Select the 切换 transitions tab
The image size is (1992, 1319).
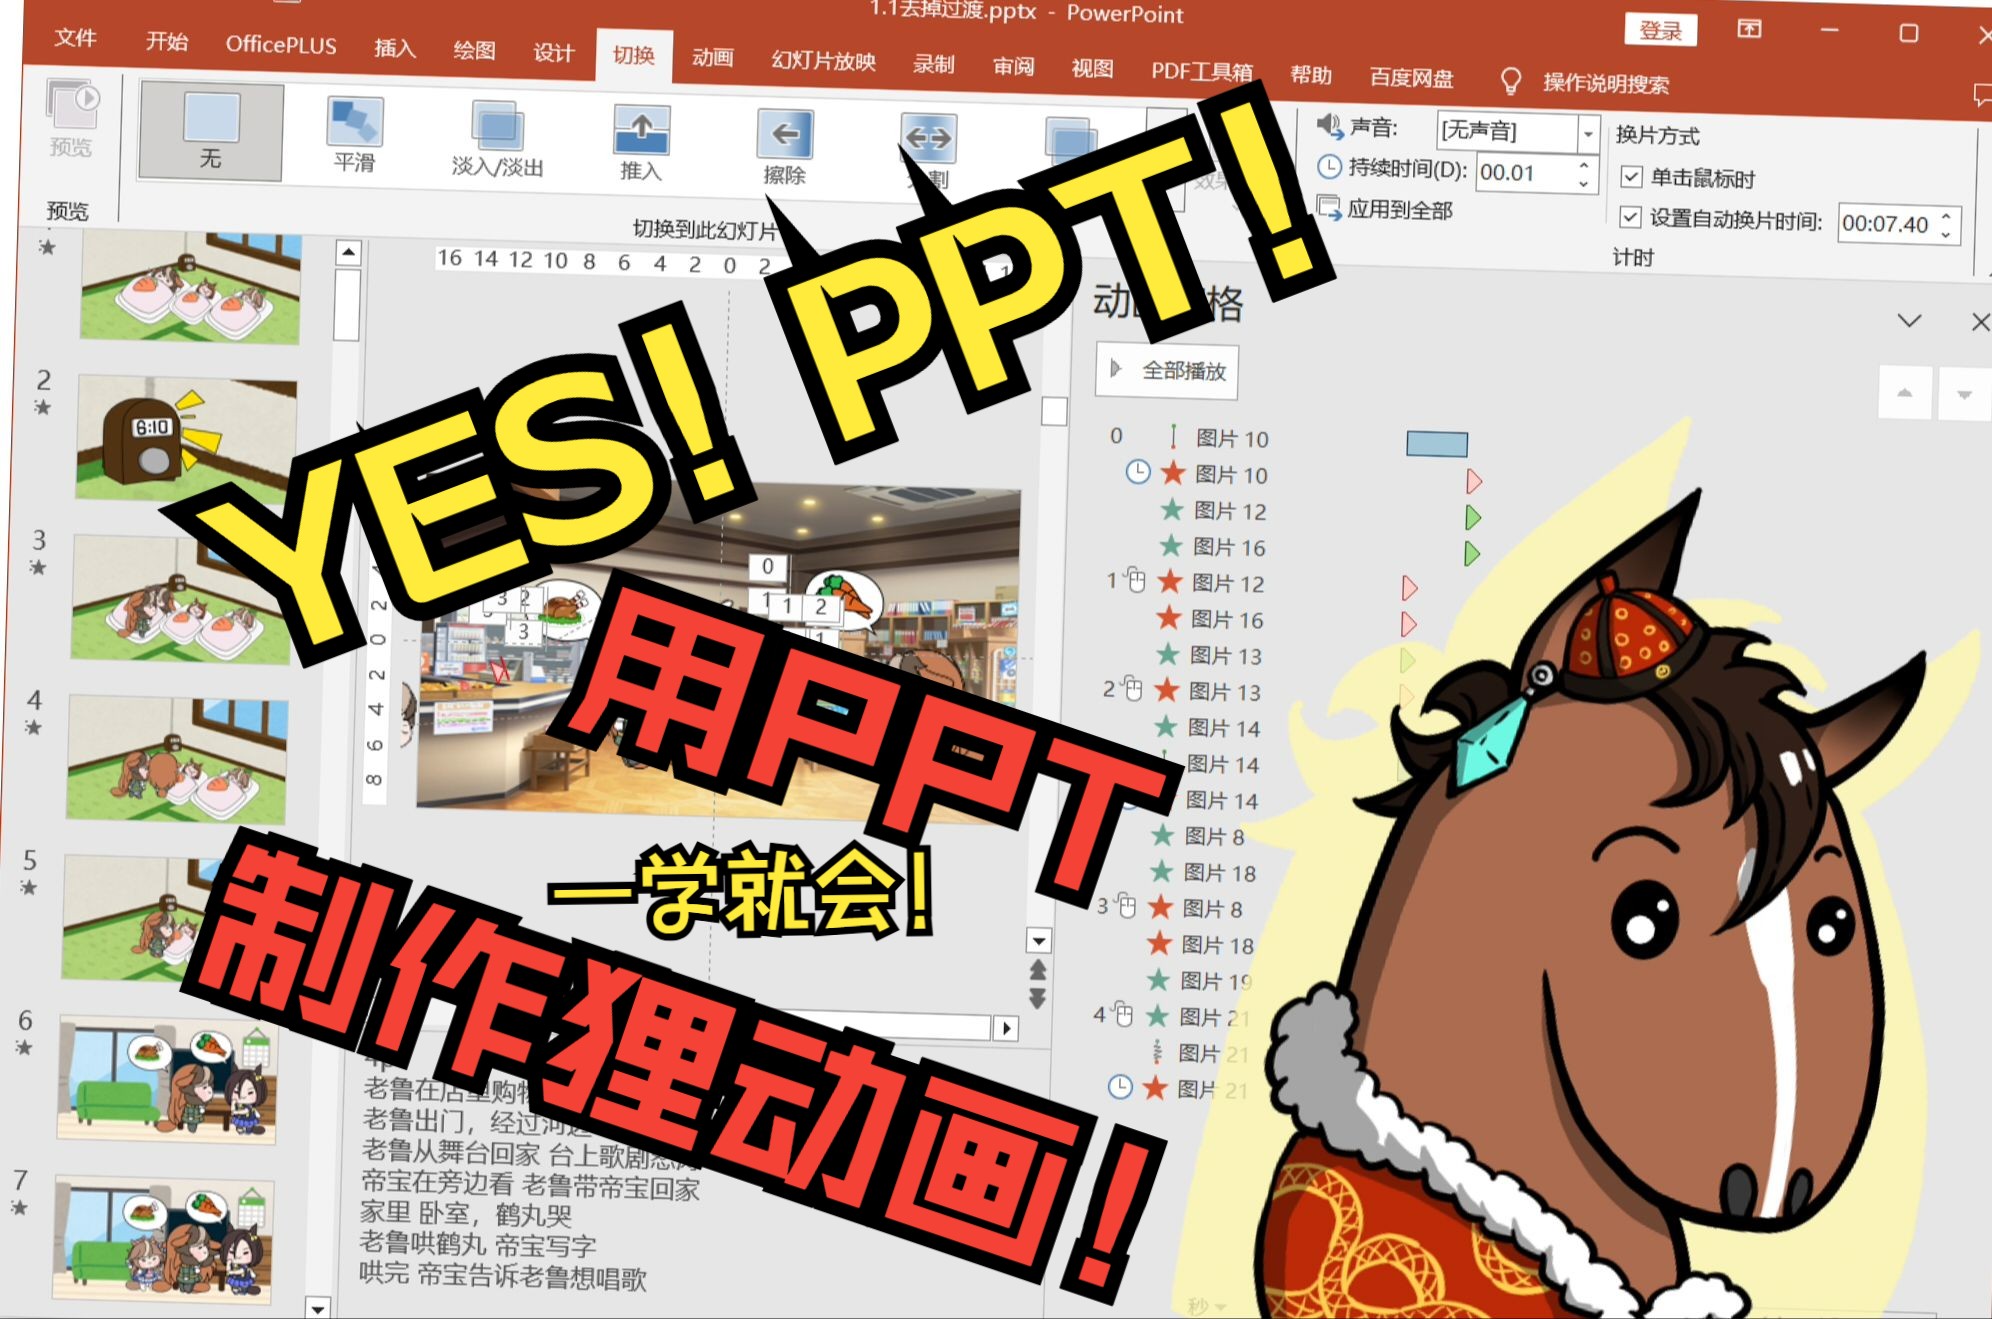pos(634,55)
